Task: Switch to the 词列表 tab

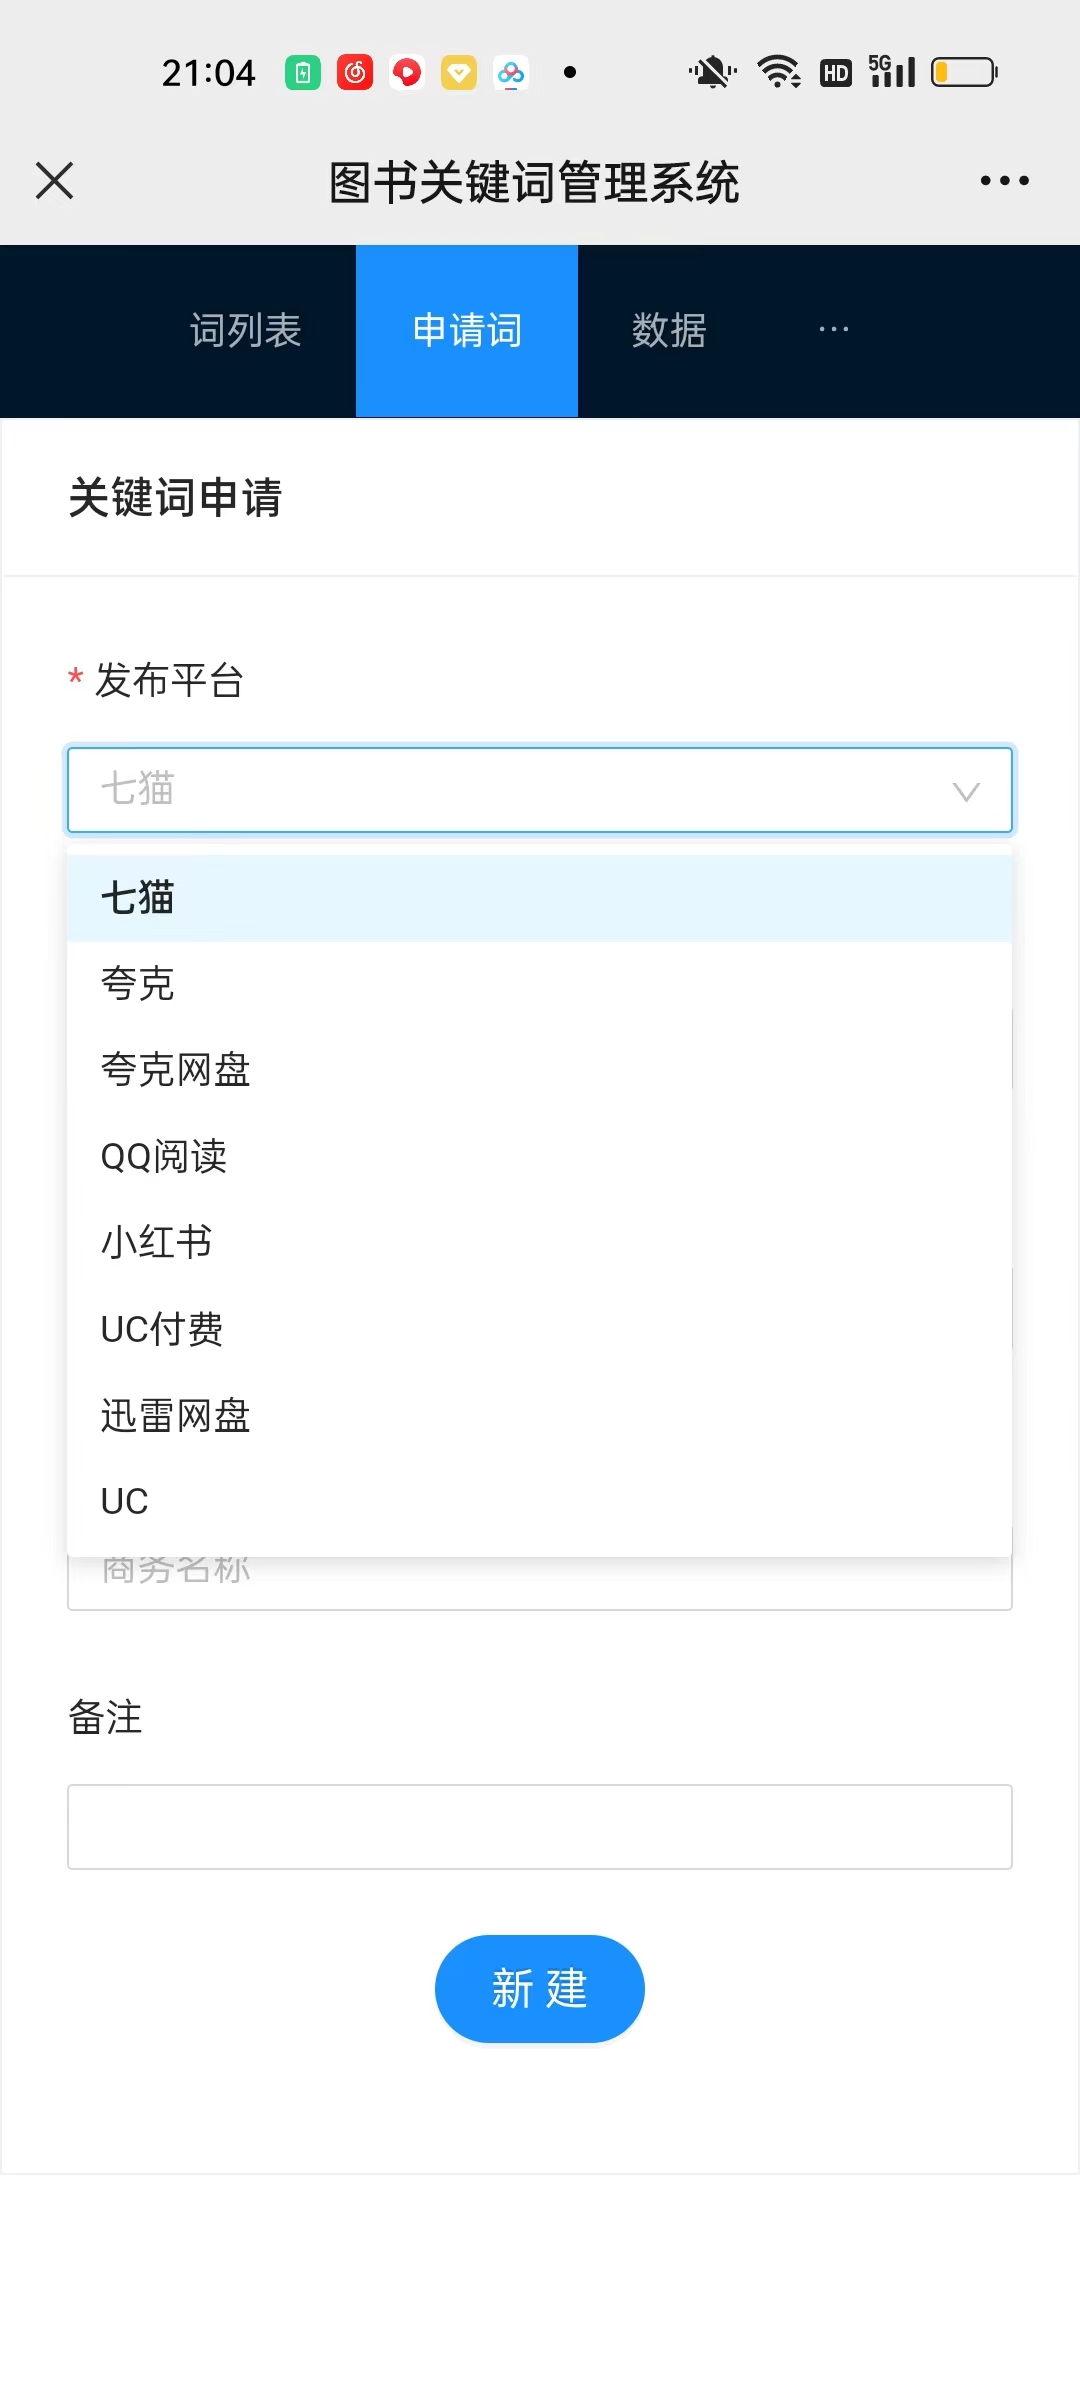Action: click(245, 330)
